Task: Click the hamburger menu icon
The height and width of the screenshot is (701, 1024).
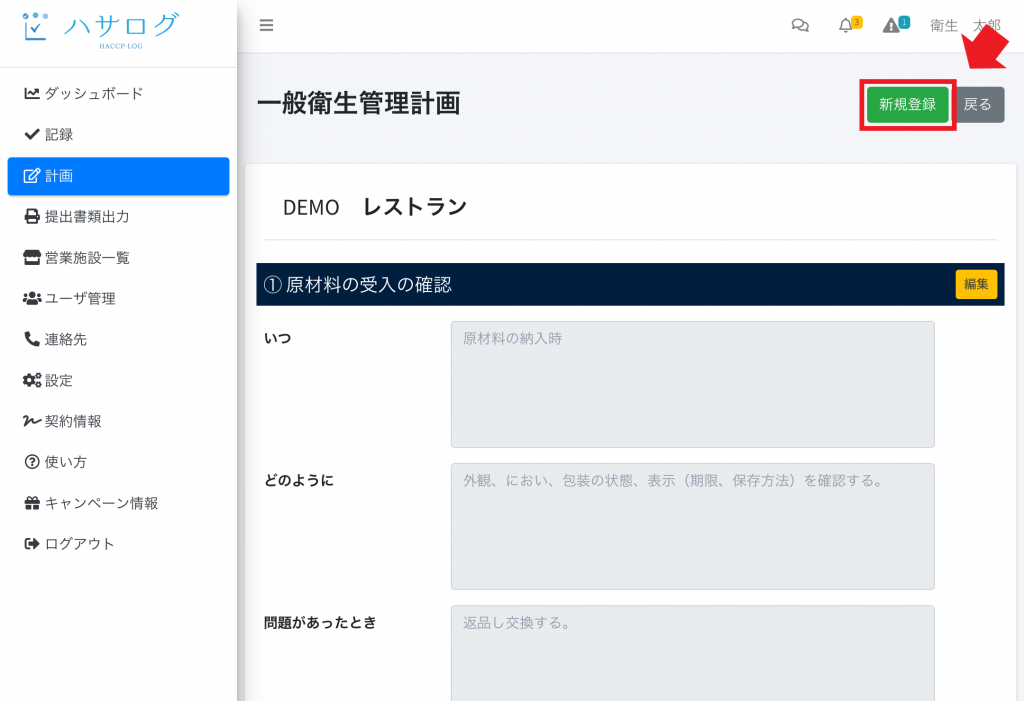Action: [266, 26]
